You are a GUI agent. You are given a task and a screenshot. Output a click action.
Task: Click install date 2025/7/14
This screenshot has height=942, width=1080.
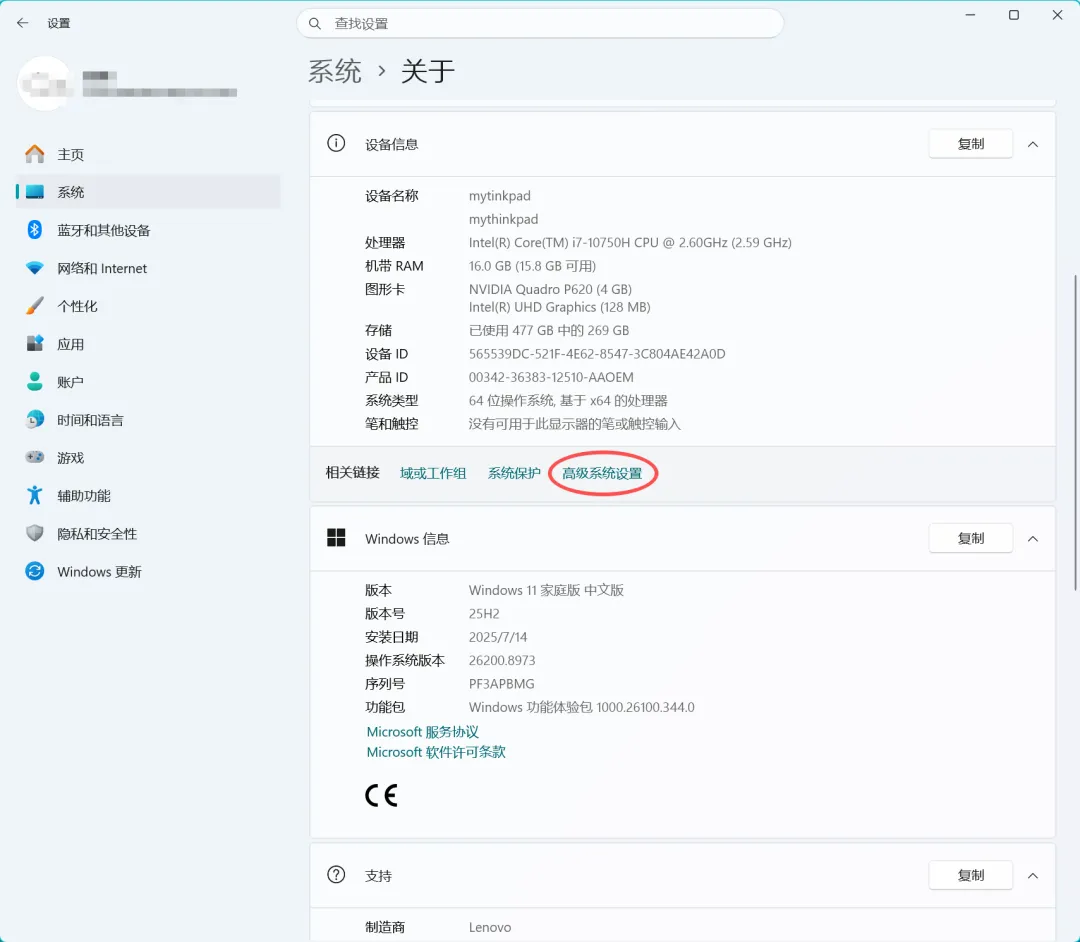498,637
